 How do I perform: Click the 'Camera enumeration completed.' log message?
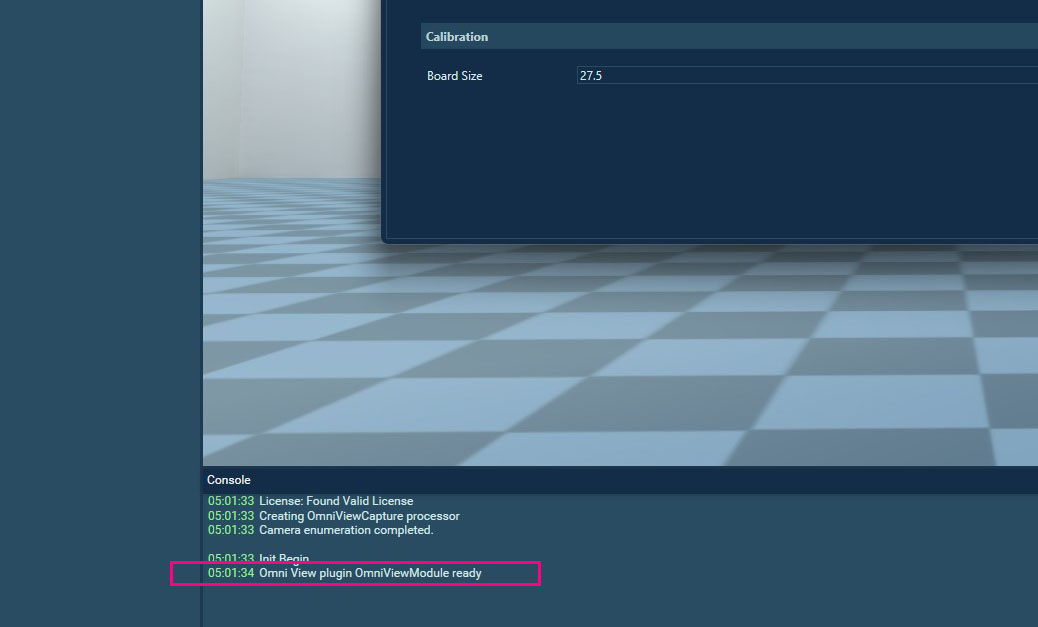tap(346, 530)
